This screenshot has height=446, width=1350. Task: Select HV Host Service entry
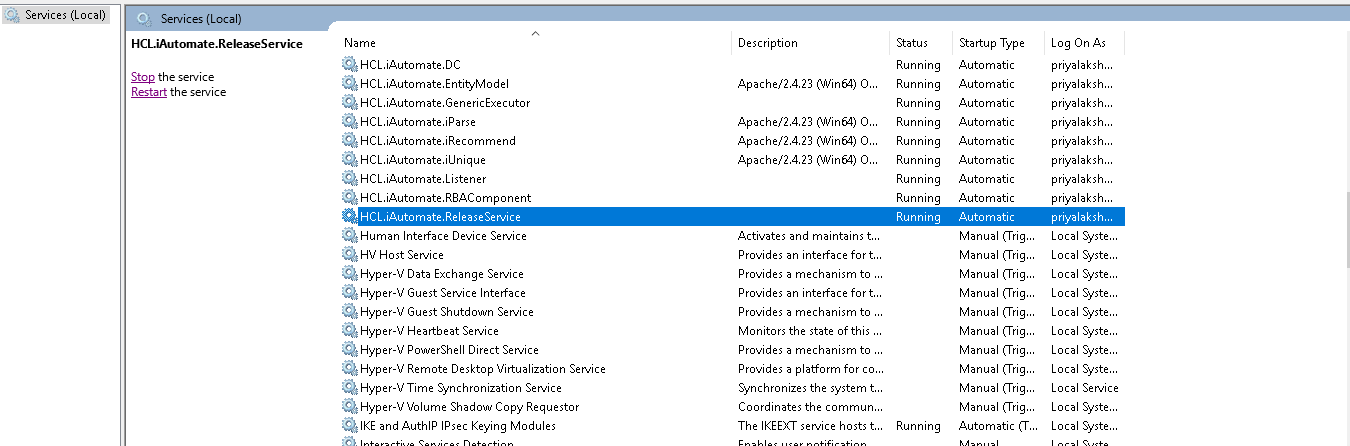(x=402, y=255)
